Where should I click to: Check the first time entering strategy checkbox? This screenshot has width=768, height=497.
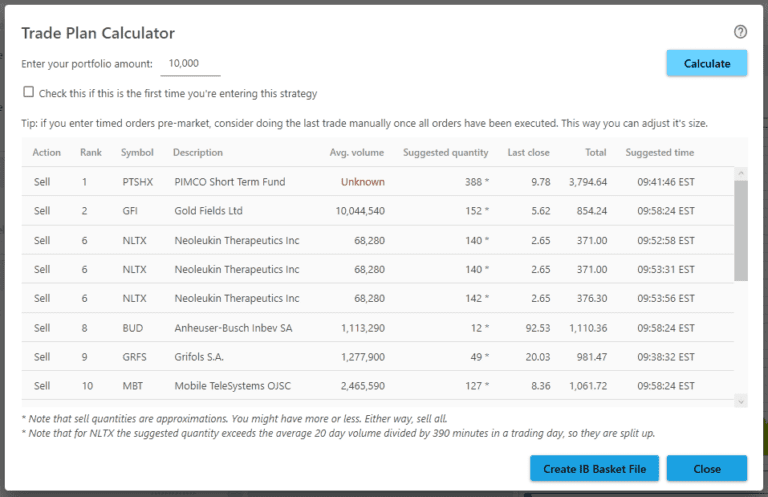pos(29,93)
